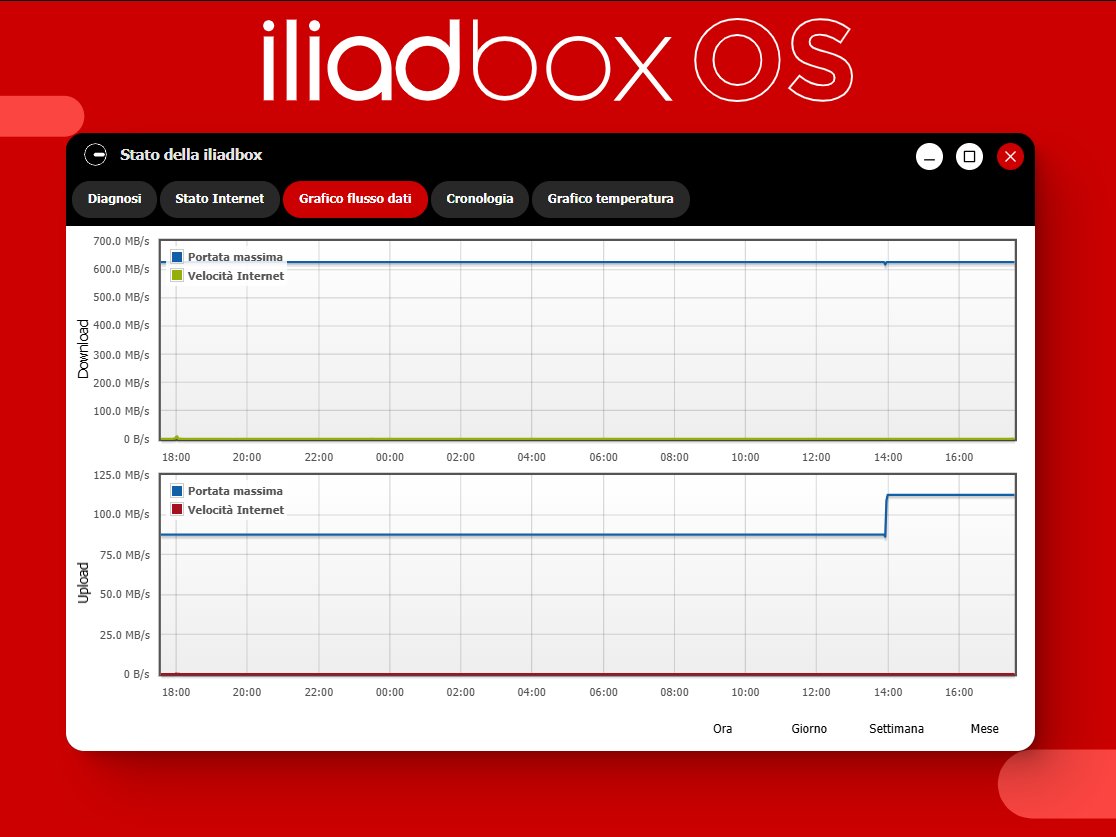
Task: Select the Grafico flusso dati tab
Action: click(355, 199)
